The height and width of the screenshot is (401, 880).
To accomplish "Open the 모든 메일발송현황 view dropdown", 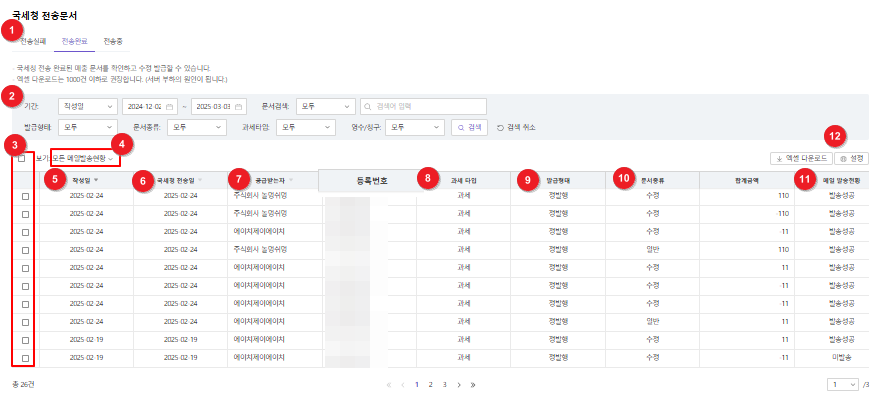I will pos(85,158).
